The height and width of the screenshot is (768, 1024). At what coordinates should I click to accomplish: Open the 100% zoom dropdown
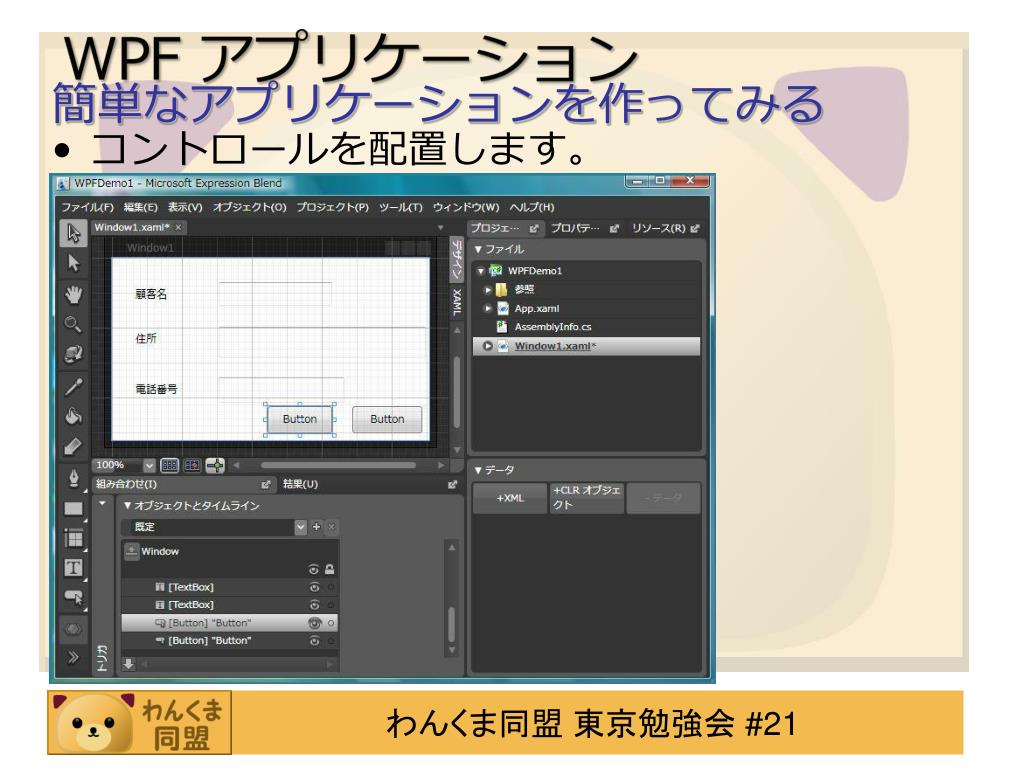(149, 466)
